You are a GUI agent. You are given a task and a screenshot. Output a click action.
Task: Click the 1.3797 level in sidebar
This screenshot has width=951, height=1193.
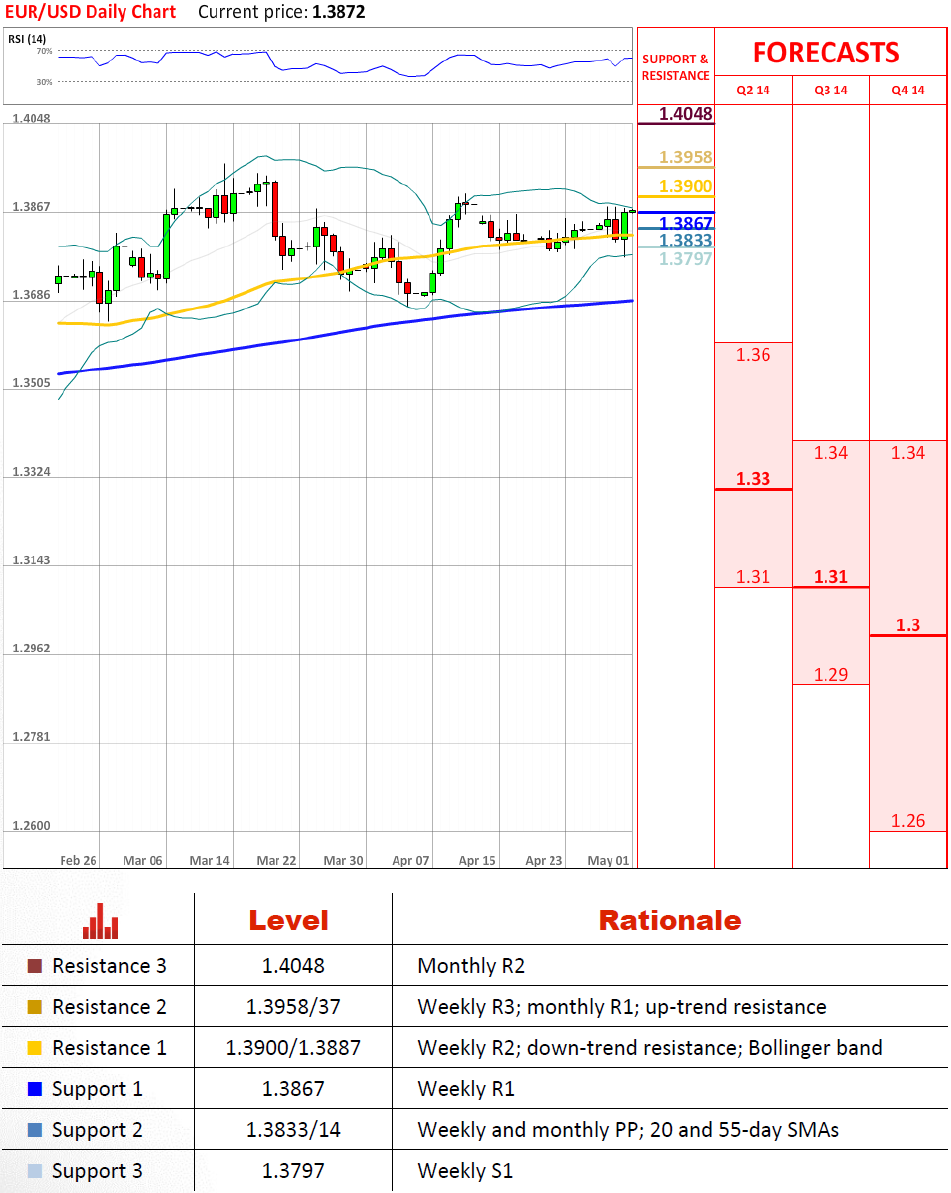[x=685, y=259]
